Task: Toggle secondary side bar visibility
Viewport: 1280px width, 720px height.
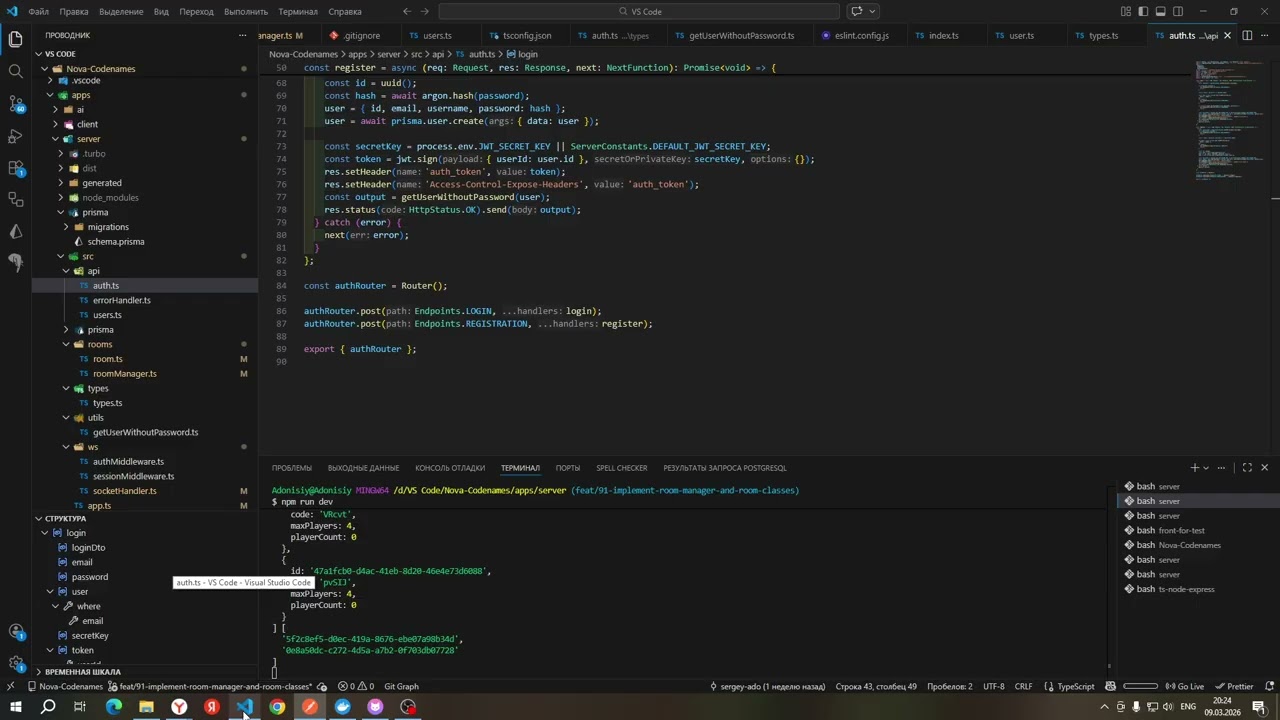Action: tap(1178, 11)
